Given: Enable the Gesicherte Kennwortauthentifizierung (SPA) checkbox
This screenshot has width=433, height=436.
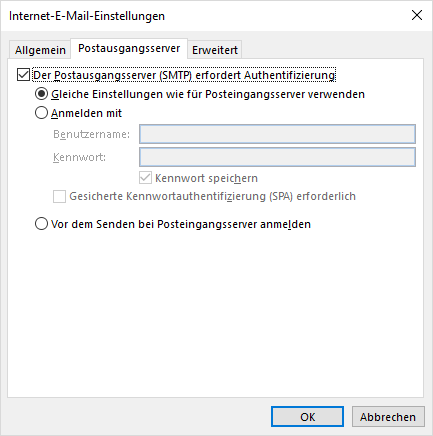Looking at the screenshot, I should 59,196.
